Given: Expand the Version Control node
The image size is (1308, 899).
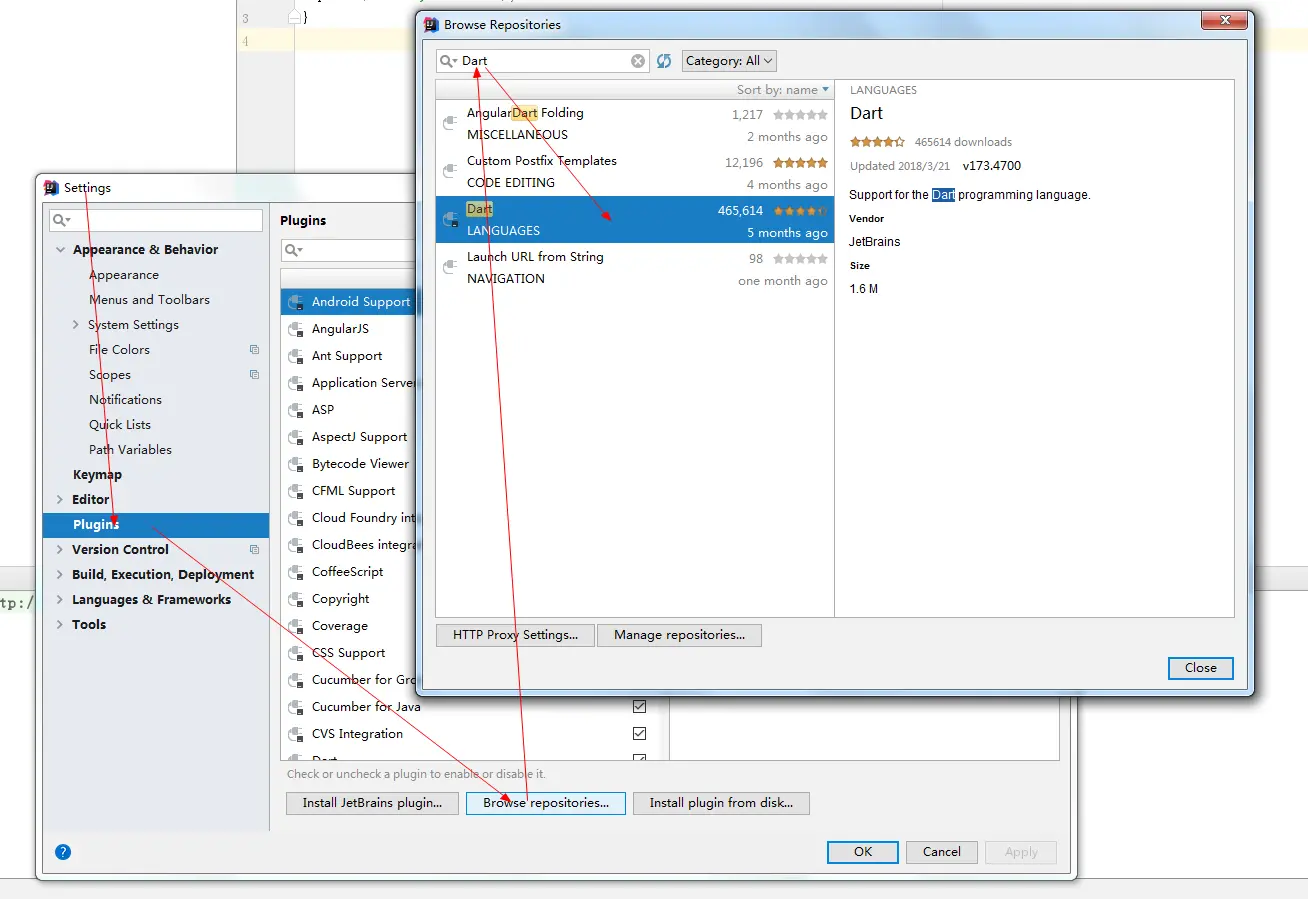Looking at the screenshot, I should click(x=60, y=550).
